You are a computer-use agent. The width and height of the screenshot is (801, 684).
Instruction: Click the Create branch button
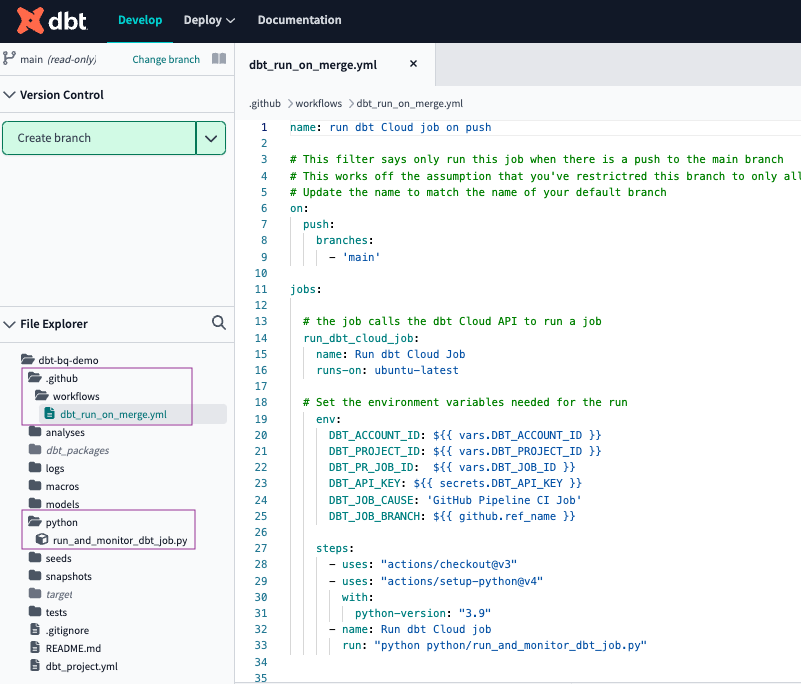point(99,138)
